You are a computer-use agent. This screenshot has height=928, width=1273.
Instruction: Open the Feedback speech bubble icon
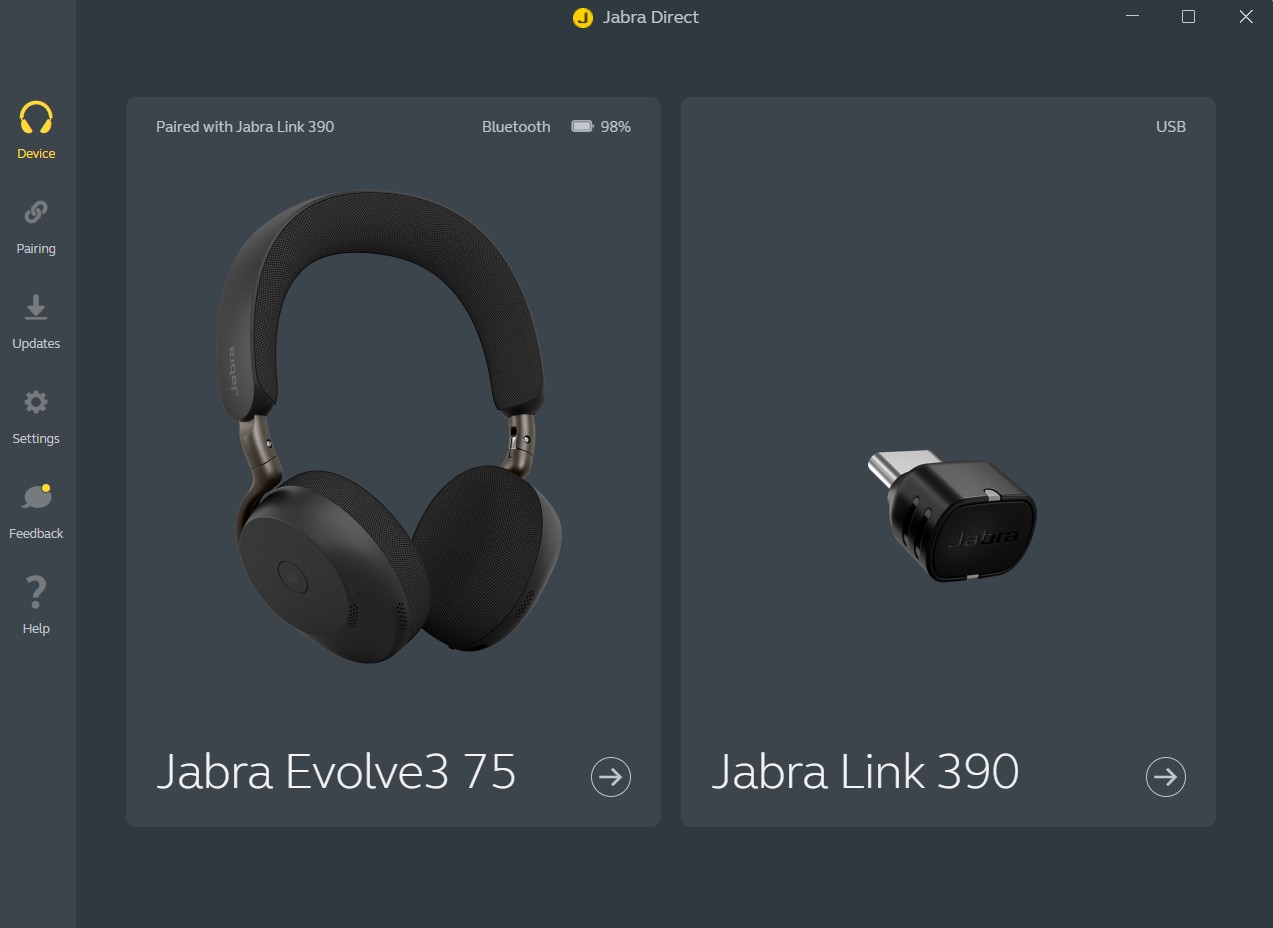(x=36, y=496)
